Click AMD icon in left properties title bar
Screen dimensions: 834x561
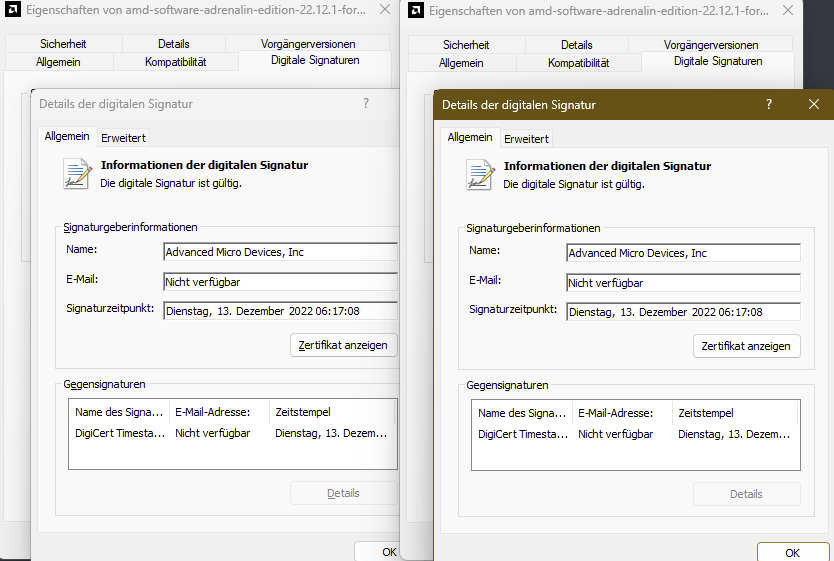pyautogui.click(x=12, y=9)
